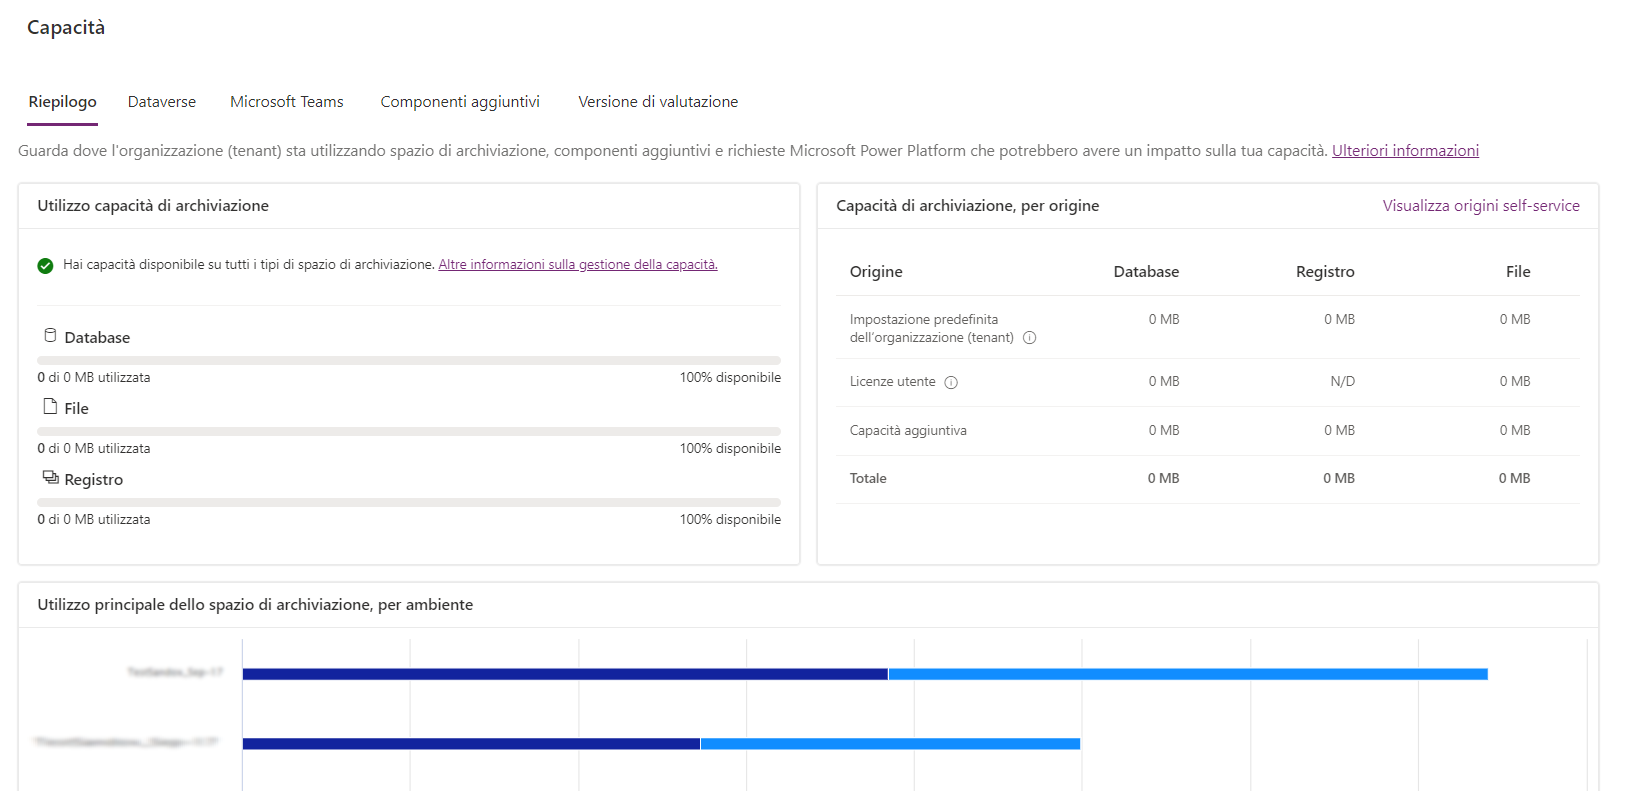1636x791 pixels.
Task: Click info icon next to Impostazione predefinita tenant
Action: tap(1030, 338)
